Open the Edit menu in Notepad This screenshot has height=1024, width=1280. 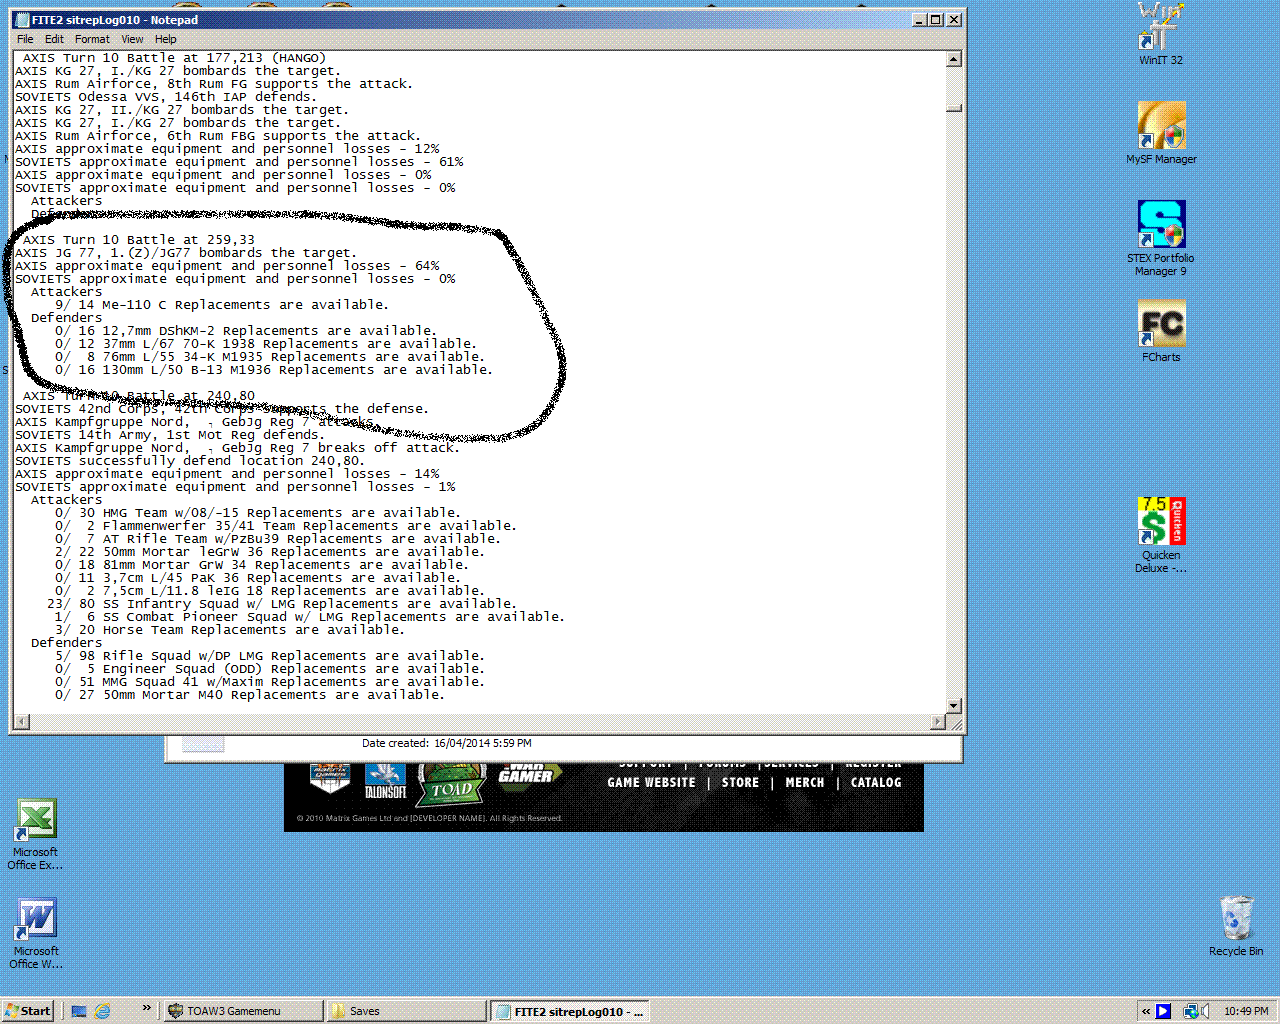coord(54,39)
